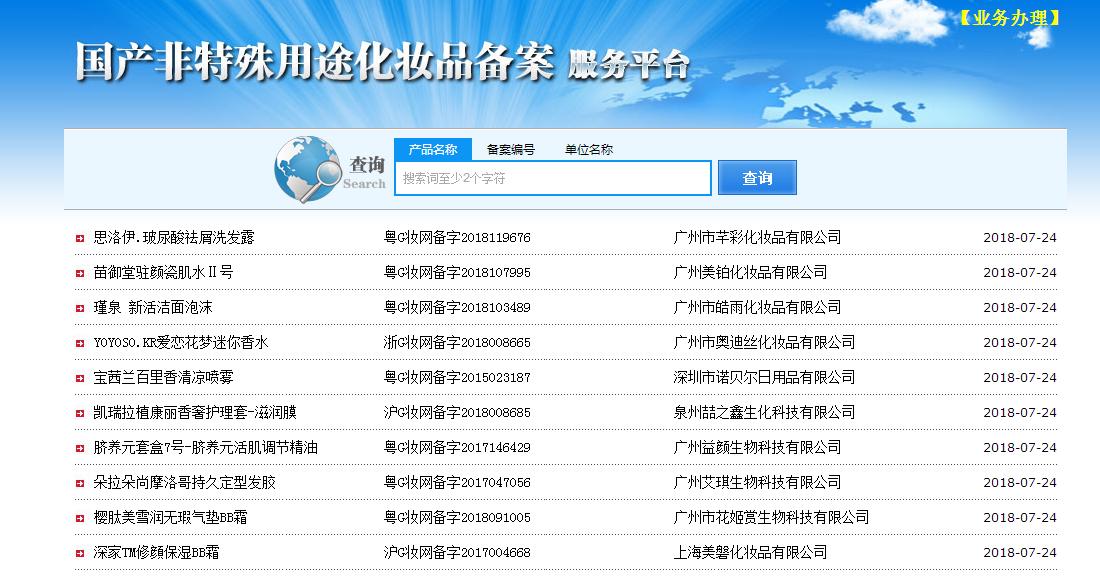
Task: Click the 国产非特殊用途化妆品备案 banner title
Action: 314,62
